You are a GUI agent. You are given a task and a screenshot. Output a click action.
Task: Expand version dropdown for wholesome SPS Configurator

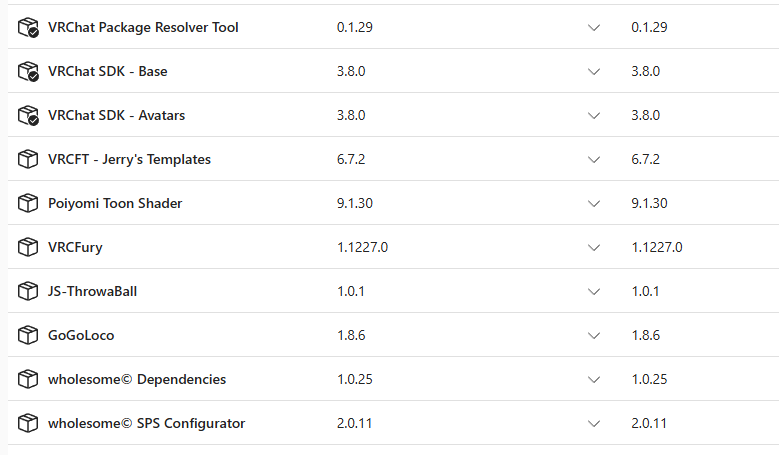594,424
